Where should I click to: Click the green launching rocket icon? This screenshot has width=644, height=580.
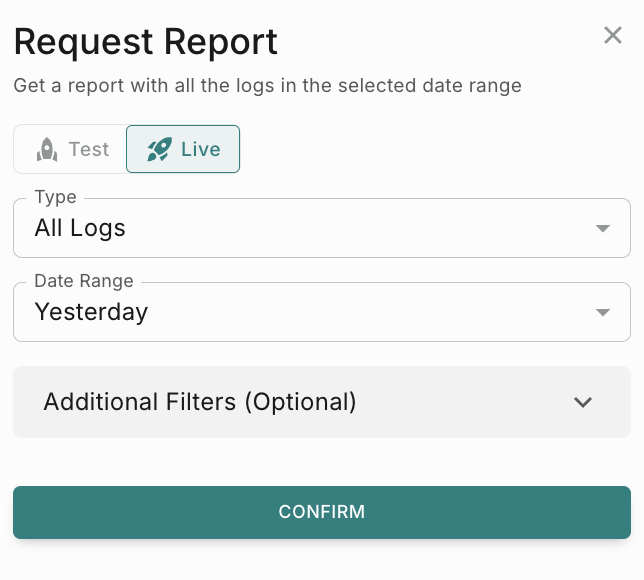pyautogui.click(x=159, y=150)
